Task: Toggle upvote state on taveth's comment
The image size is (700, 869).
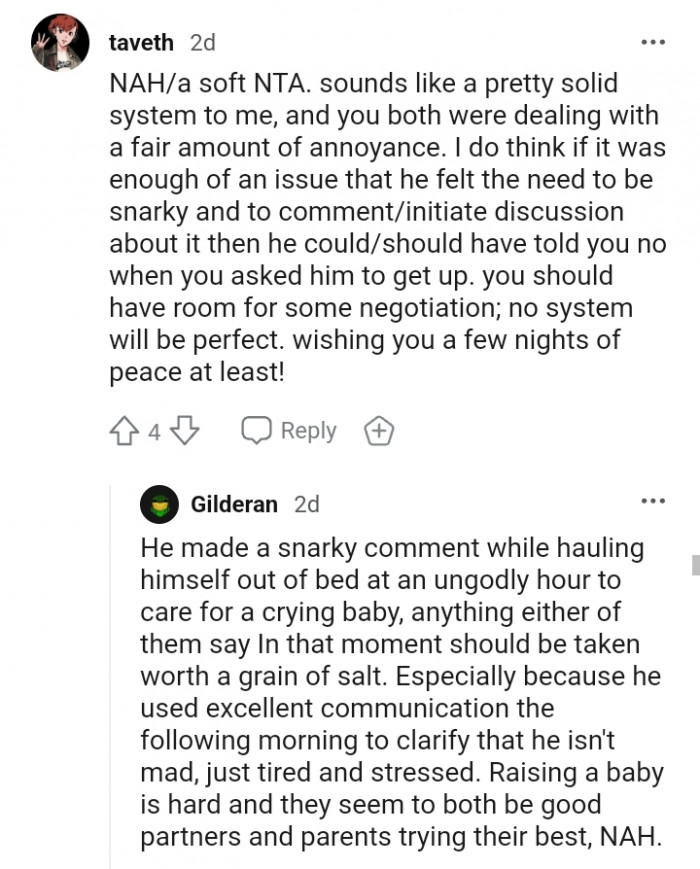Action: click(125, 430)
